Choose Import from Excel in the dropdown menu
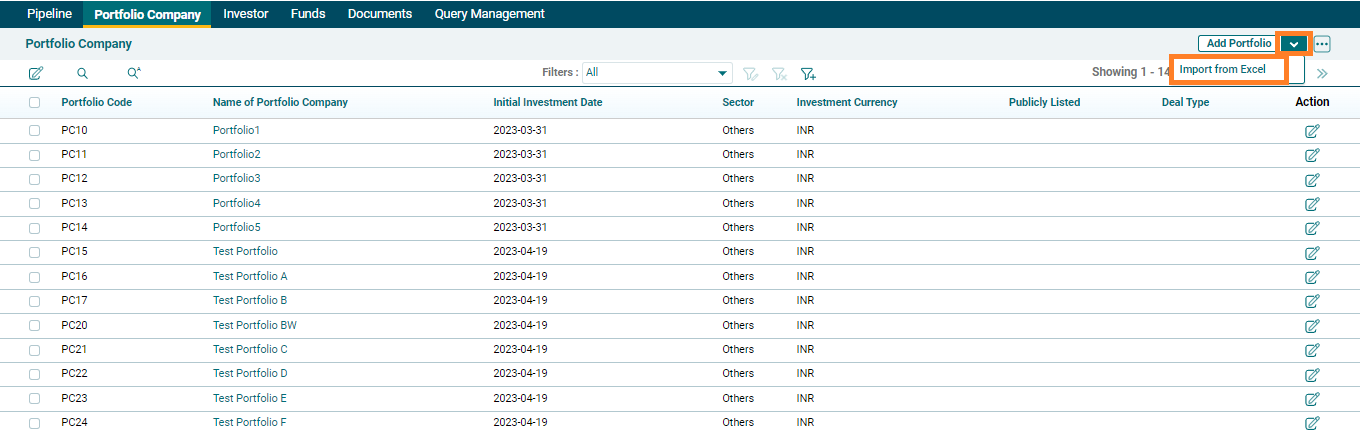1360x434 pixels. pos(1223,70)
